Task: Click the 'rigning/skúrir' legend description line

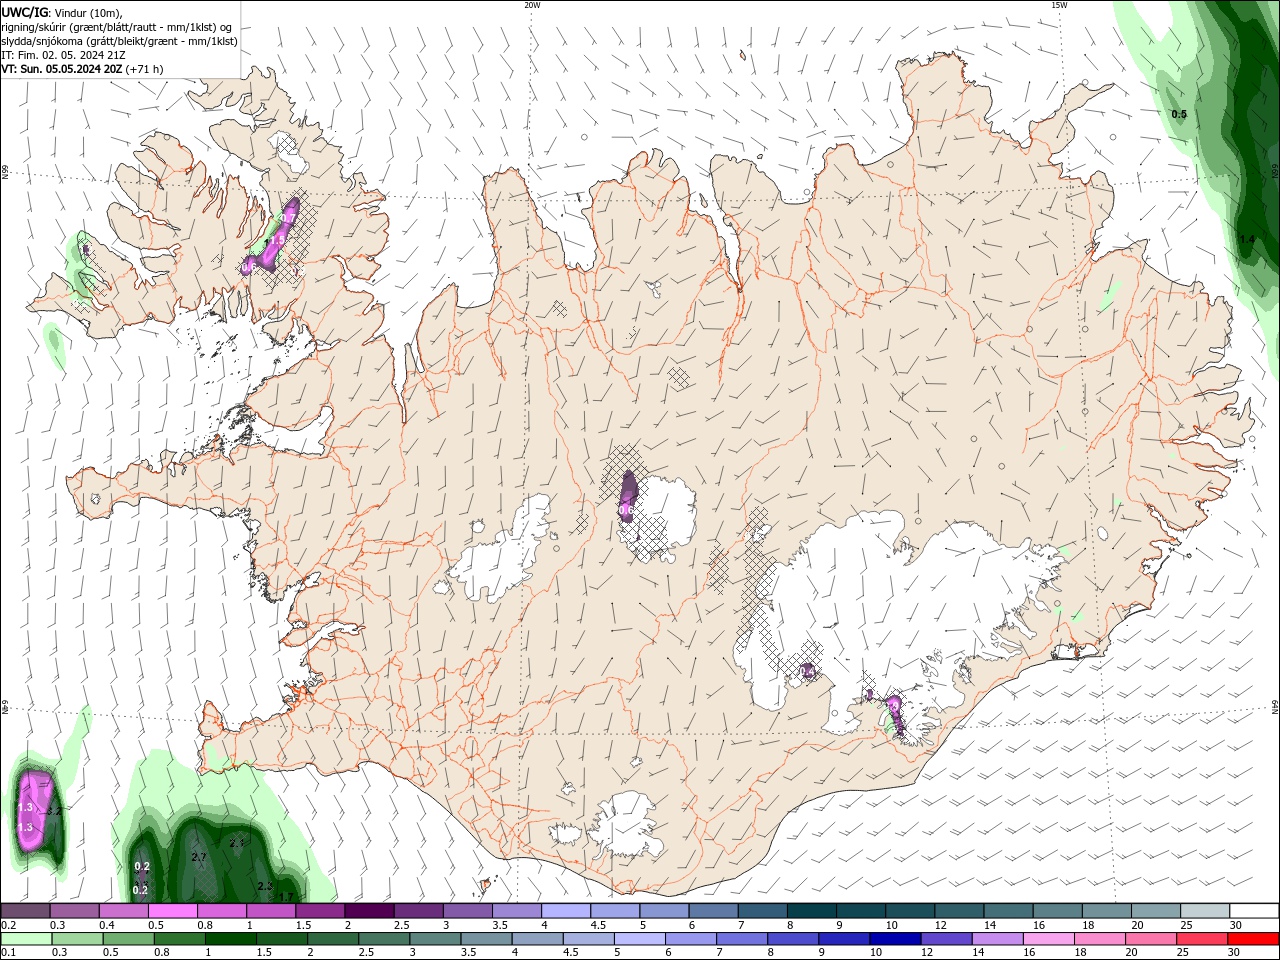Action: 117,27
